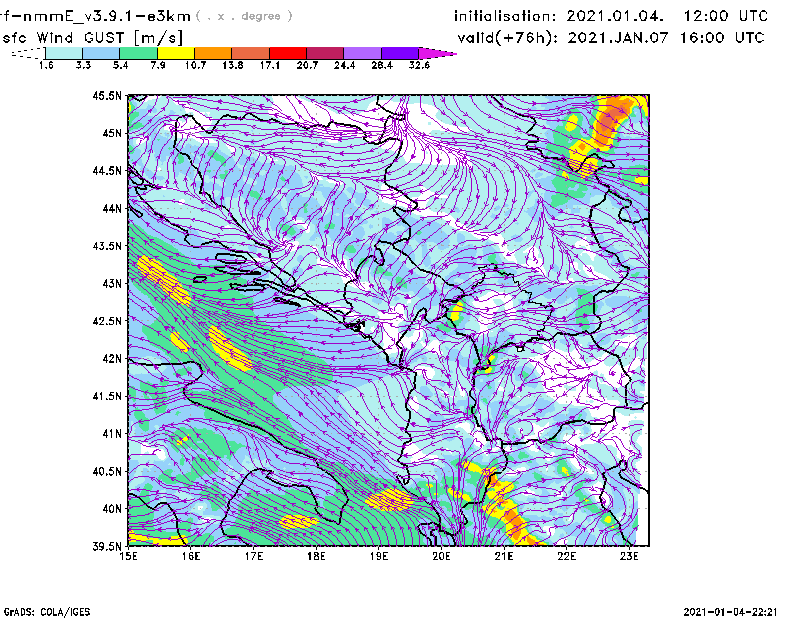The width and height of the screenshot is (800, 618).
Task: Click the 'valid(+76h):' label
Action: [x=507, y=38]
